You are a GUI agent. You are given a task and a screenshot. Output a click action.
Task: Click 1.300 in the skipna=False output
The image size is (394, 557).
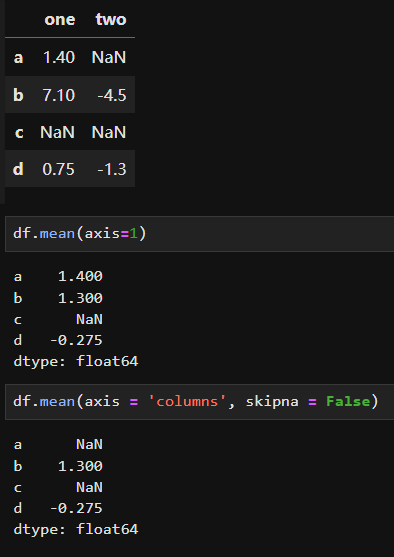point(80,466)
